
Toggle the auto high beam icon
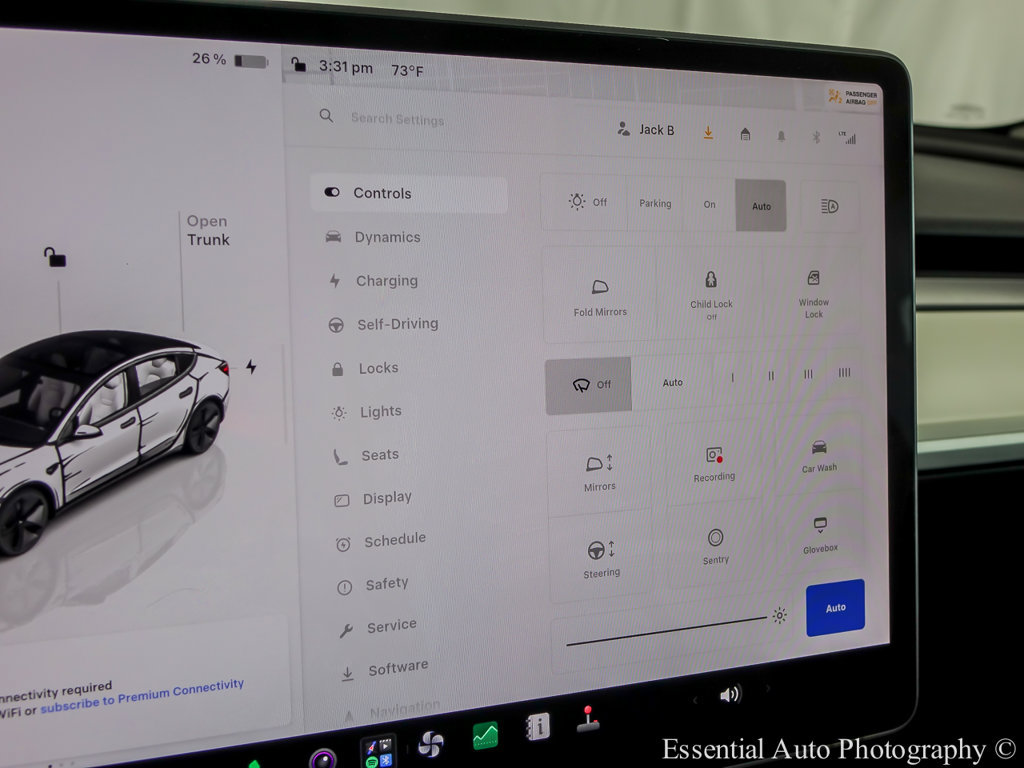[x=829, y=206]
